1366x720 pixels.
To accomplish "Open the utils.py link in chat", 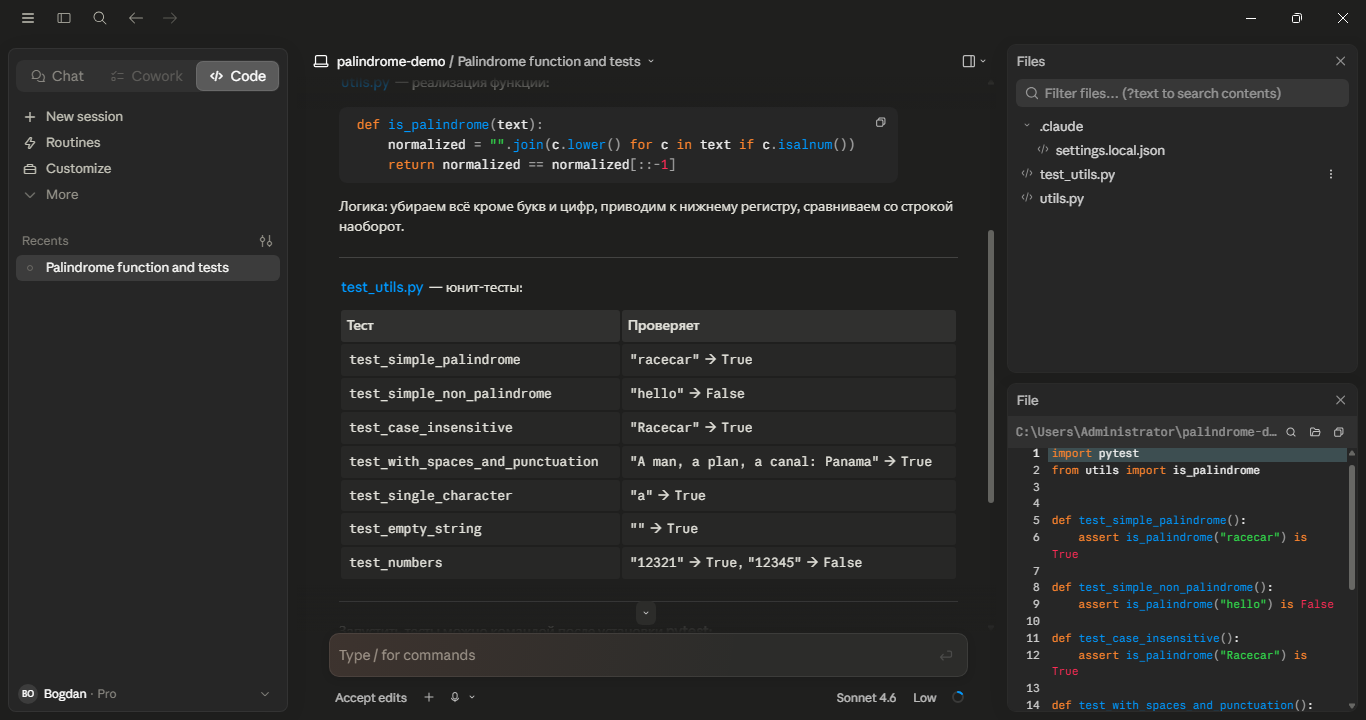I will click(365, 83).
